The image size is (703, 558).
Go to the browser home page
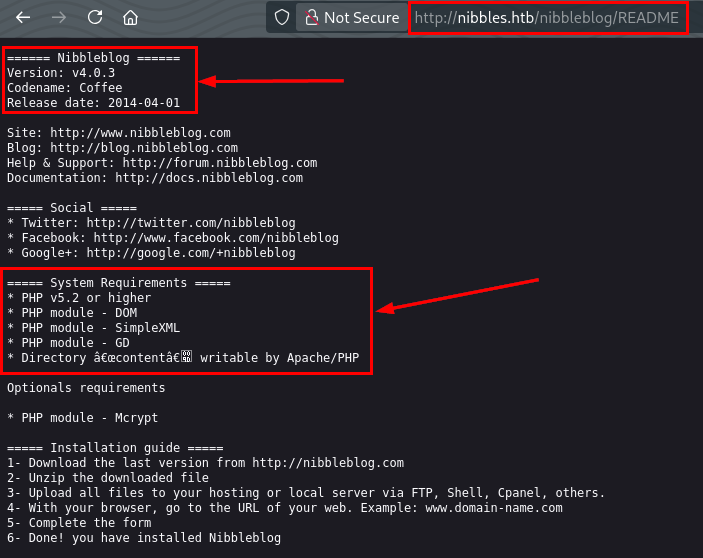pos(130,17)
